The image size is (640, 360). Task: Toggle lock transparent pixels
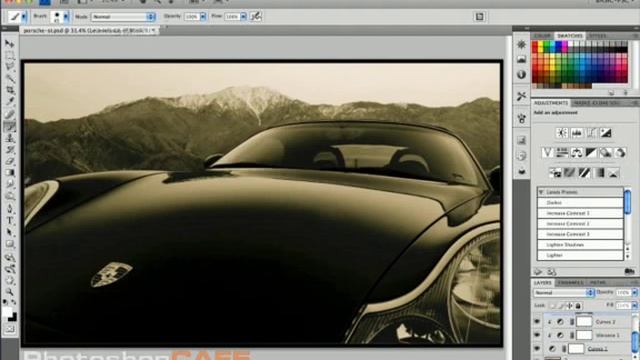pyautogui.click(x=552, y=305)
